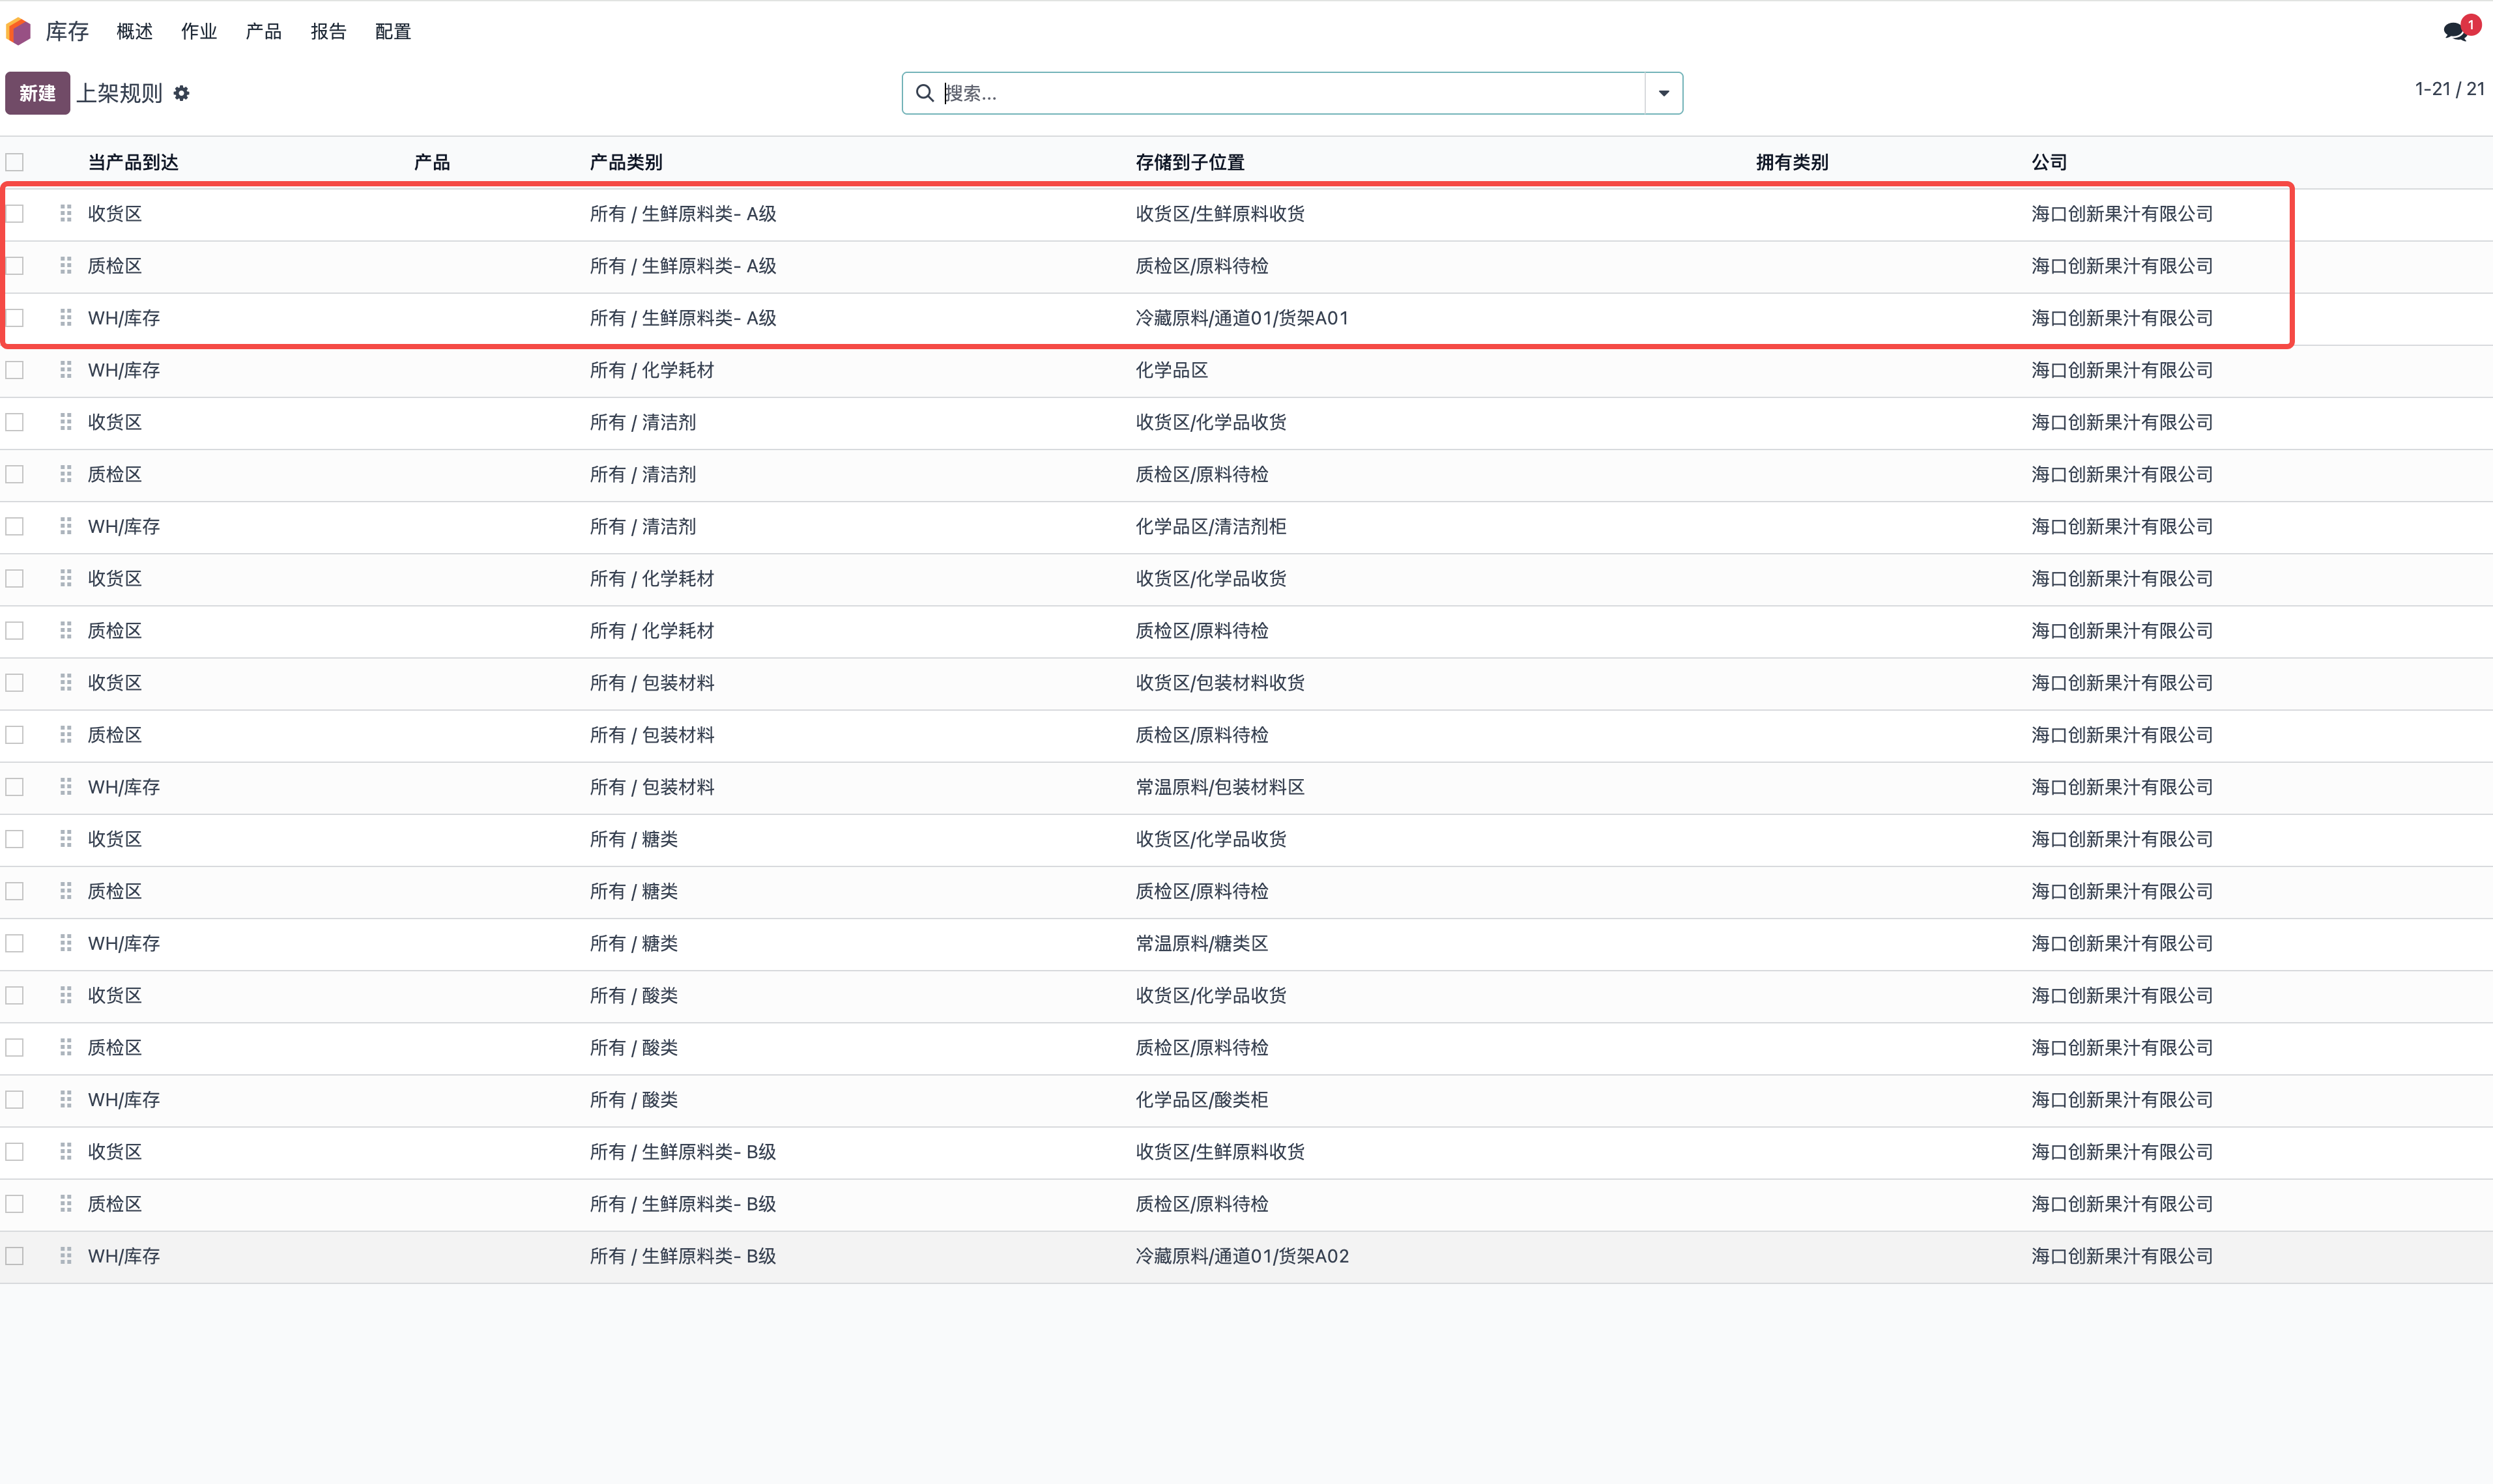Open the 概述 menu
The image size is (2493, 1484).
(x=135, y=32)
